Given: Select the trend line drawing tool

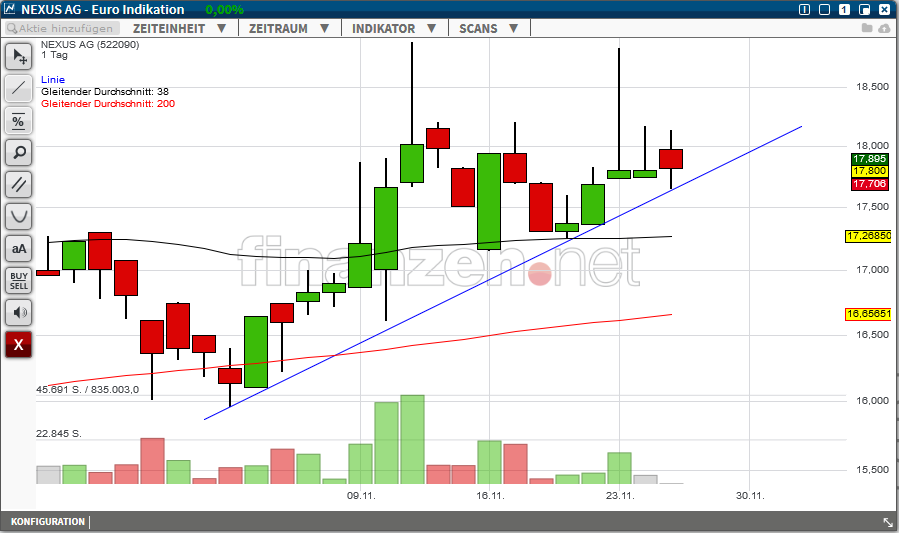Looking at the screenshot, I should coord(19,89).
